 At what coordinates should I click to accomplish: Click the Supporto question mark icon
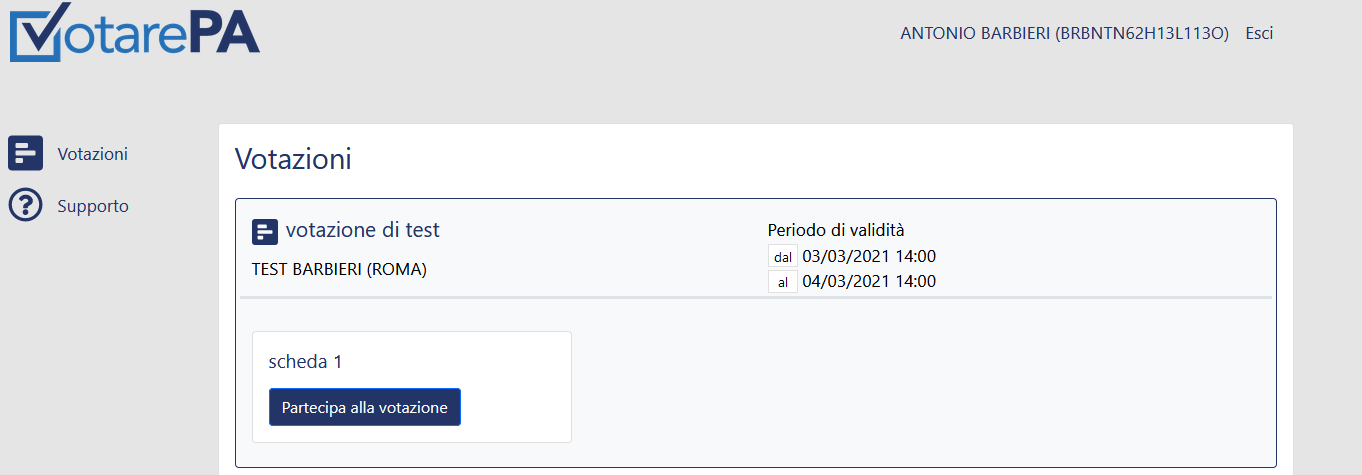click(25, 205)
